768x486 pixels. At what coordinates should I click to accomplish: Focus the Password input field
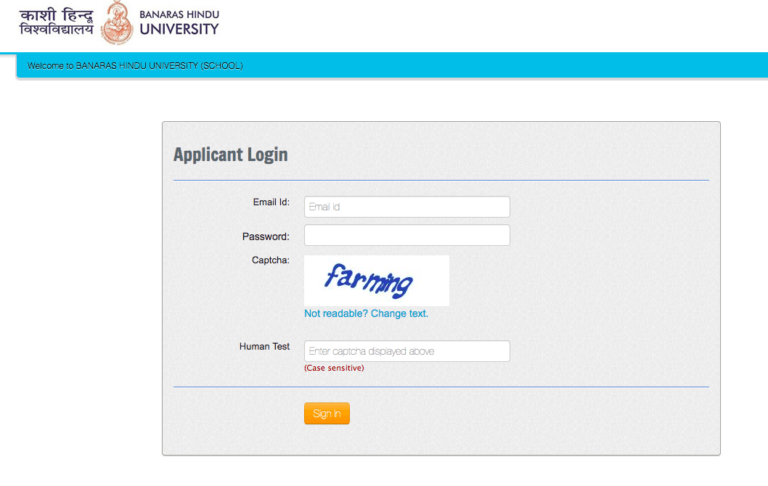tap(406, 235)
